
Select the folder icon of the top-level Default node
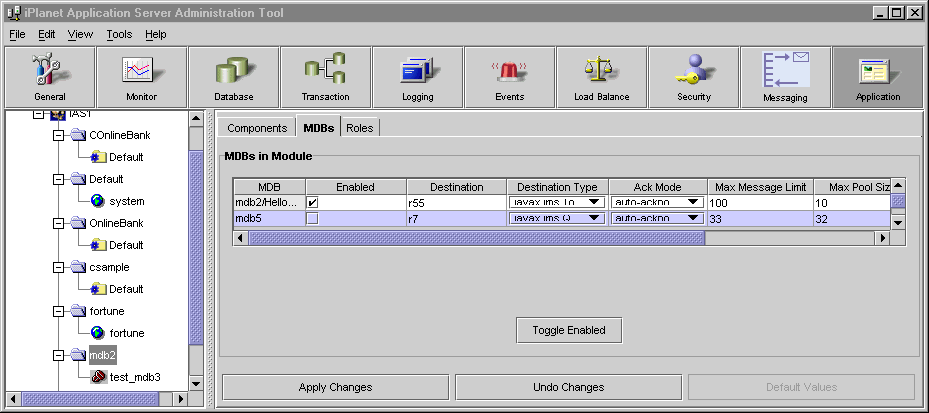[x=78, y=179]
